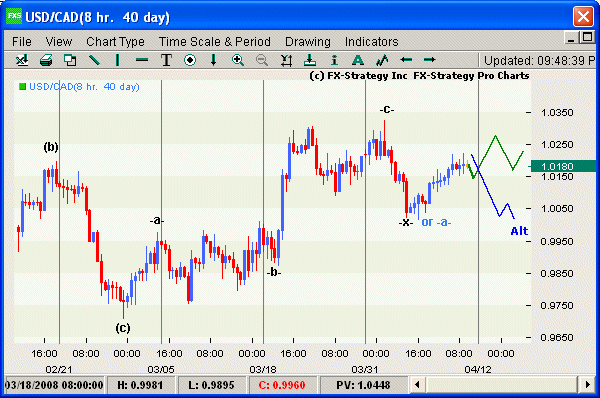Screen dimensions: 600x398
Task: Click the '(b)' wave label
Action: point(51,147)
